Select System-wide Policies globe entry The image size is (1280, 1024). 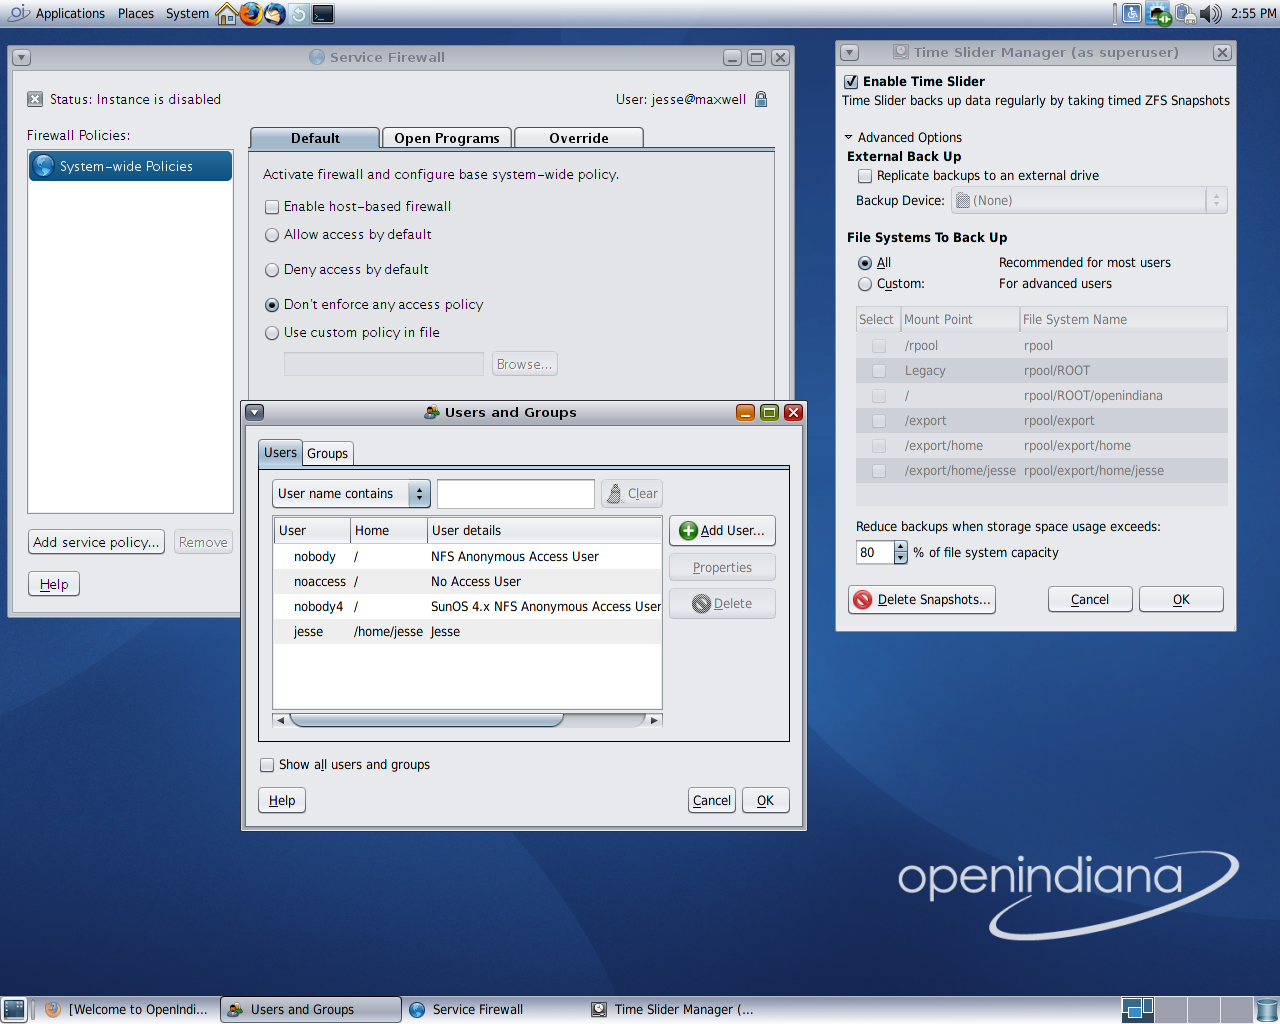pyautogui.click(x=130, y=166)
